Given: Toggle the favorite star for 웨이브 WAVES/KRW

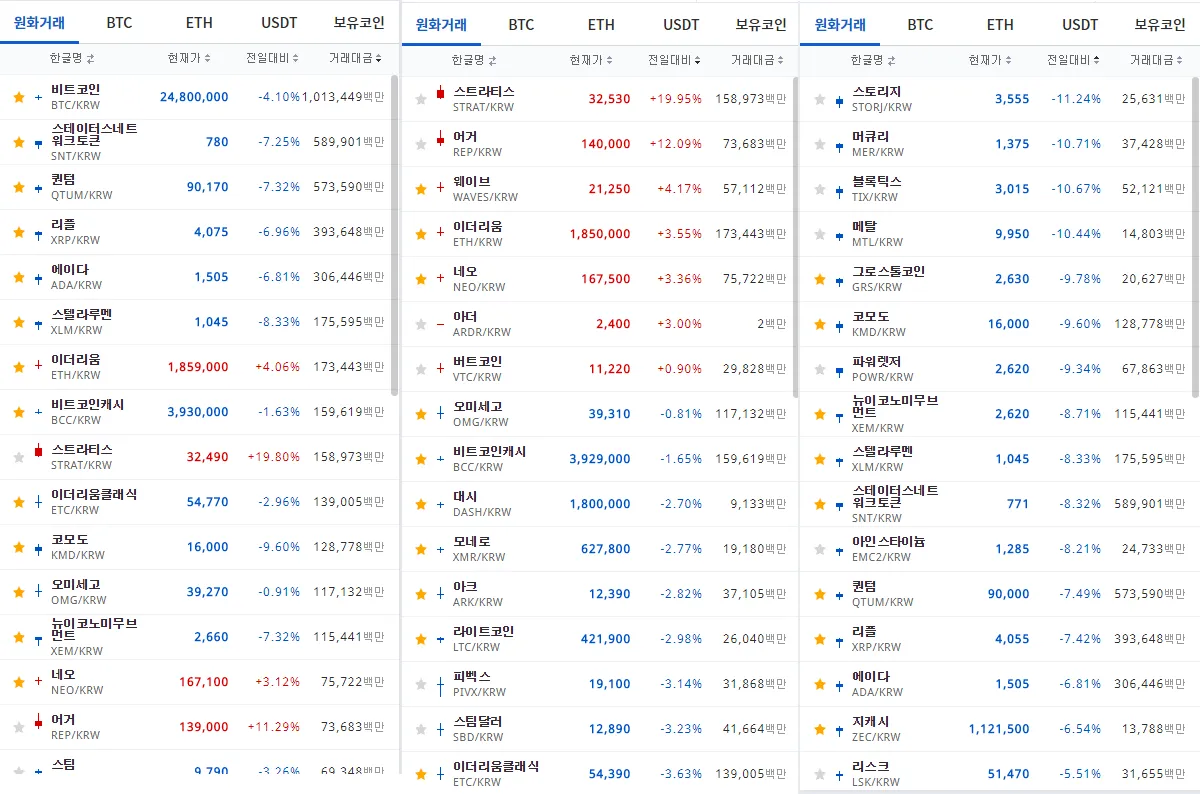Looking at the screenshot, I should coord(420,188).
